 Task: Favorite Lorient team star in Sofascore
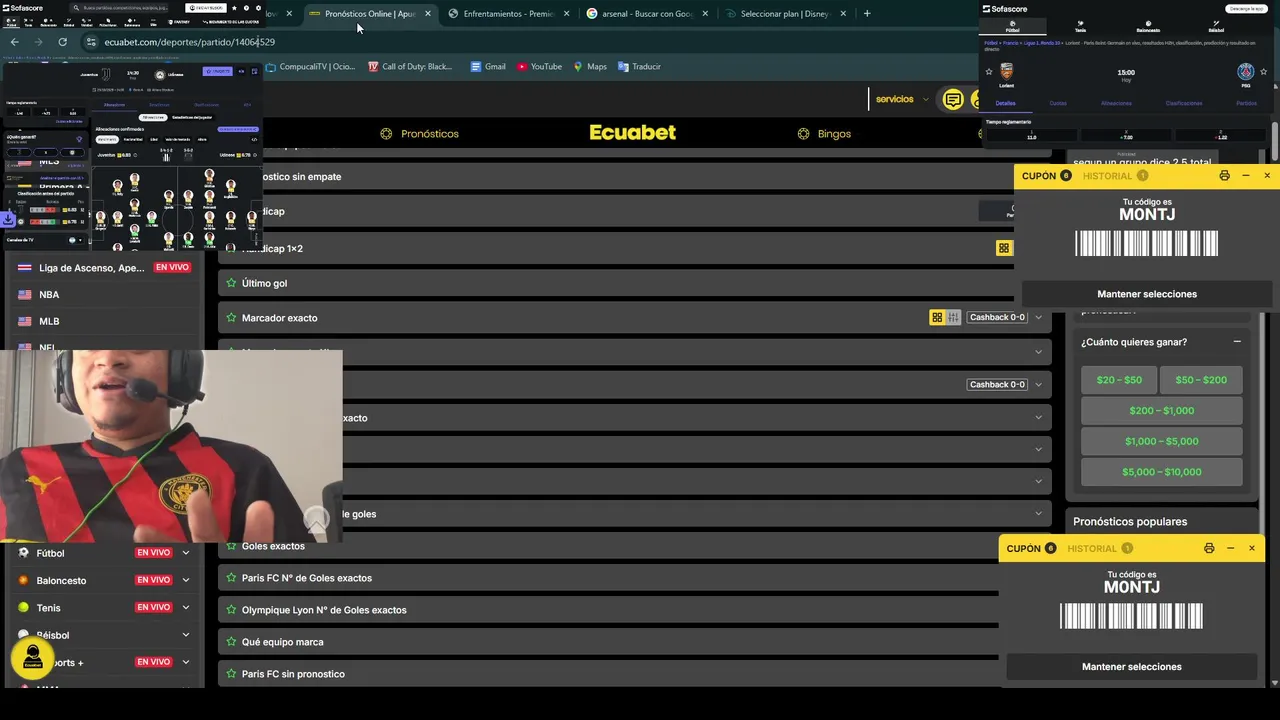[x=989, y=72]
